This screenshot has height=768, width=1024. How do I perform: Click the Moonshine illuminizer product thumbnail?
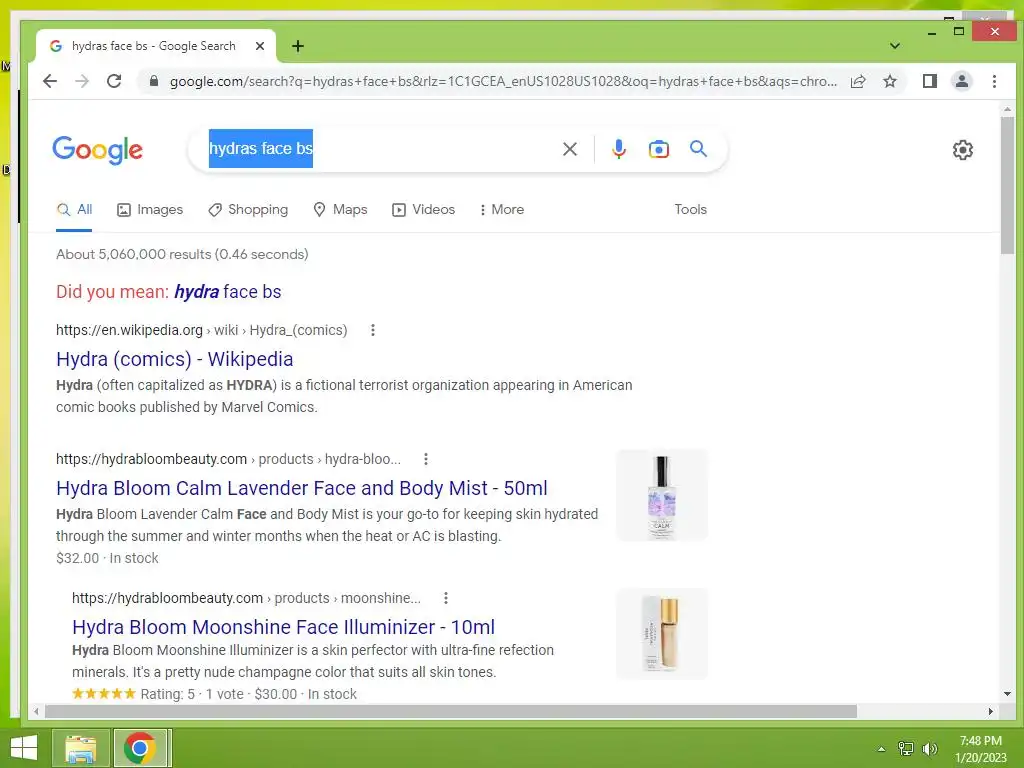point(662,633)
